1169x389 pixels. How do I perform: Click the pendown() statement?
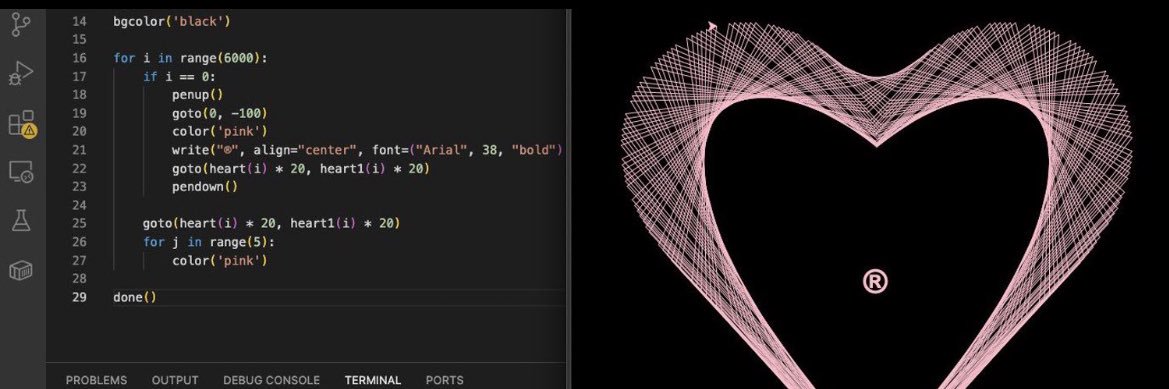205,186
